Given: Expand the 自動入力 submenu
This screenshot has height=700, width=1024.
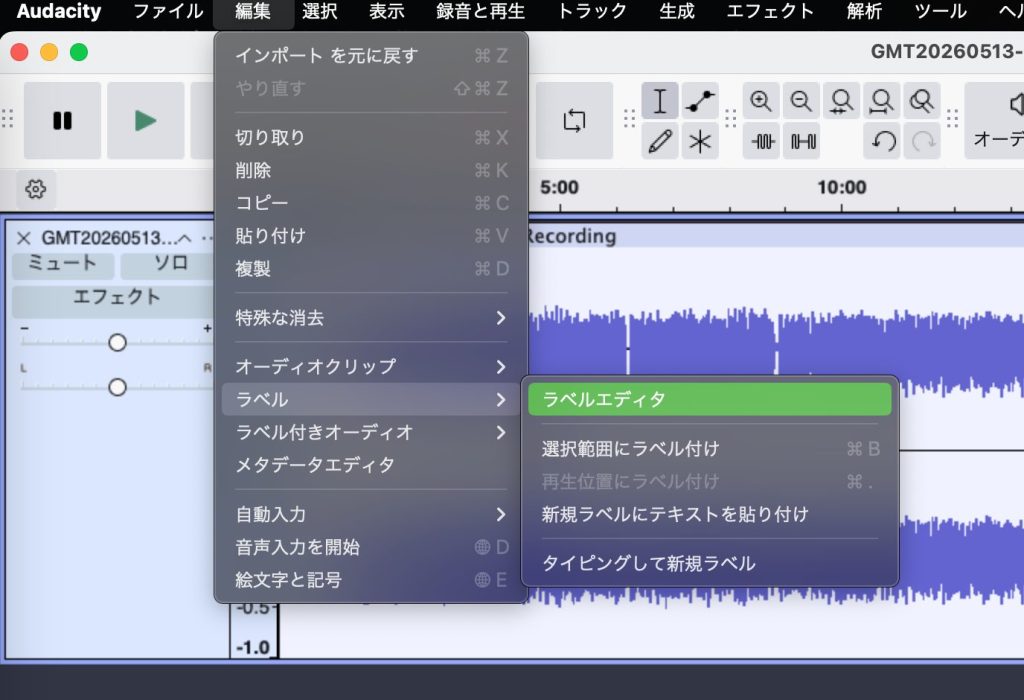Looking at the screenshot, I should [371, 515].
